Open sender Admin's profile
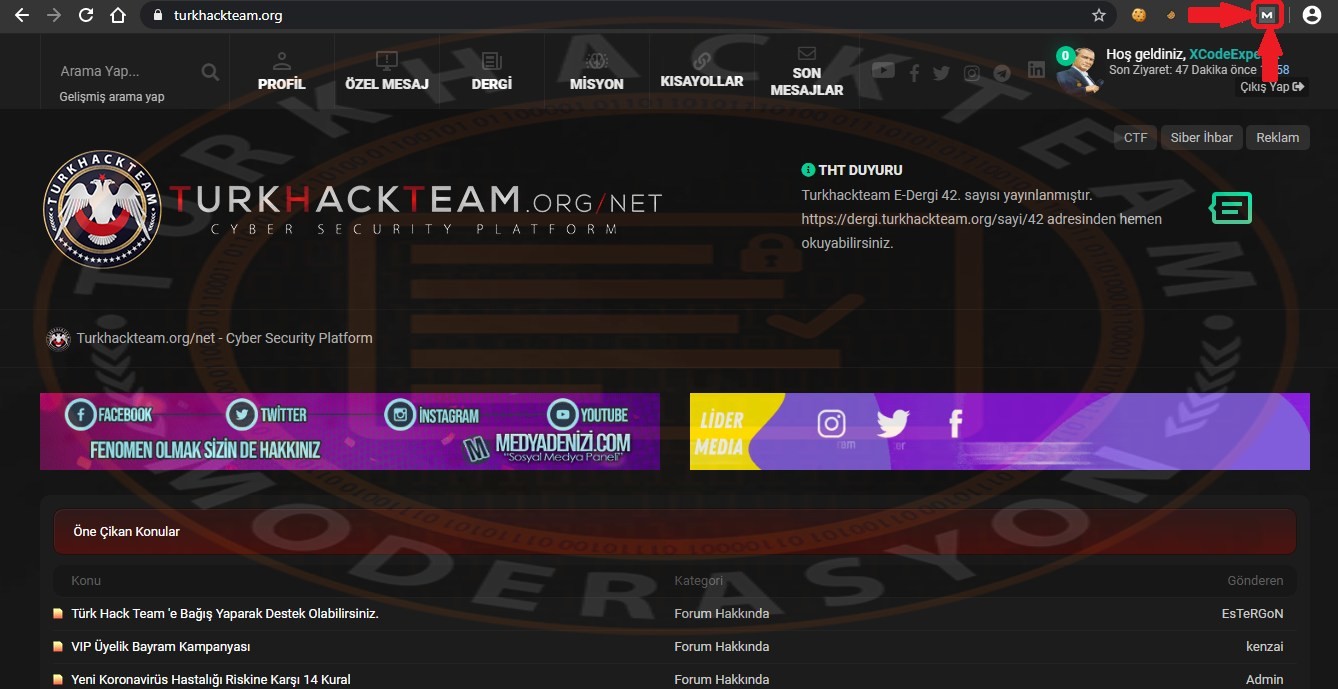This screenshot has height=689, width=1338. [x=1264, y=679]
